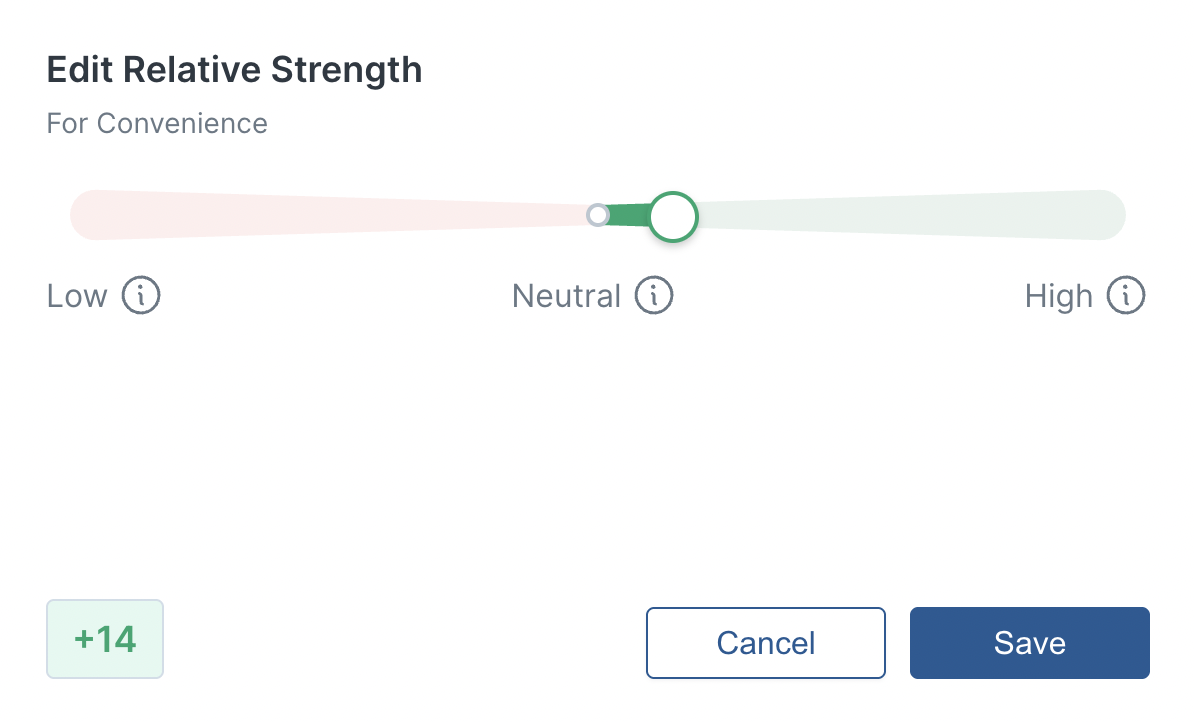1194x722 pixels.
Task: Select the Neutral label text
Action: pos(567,295)
